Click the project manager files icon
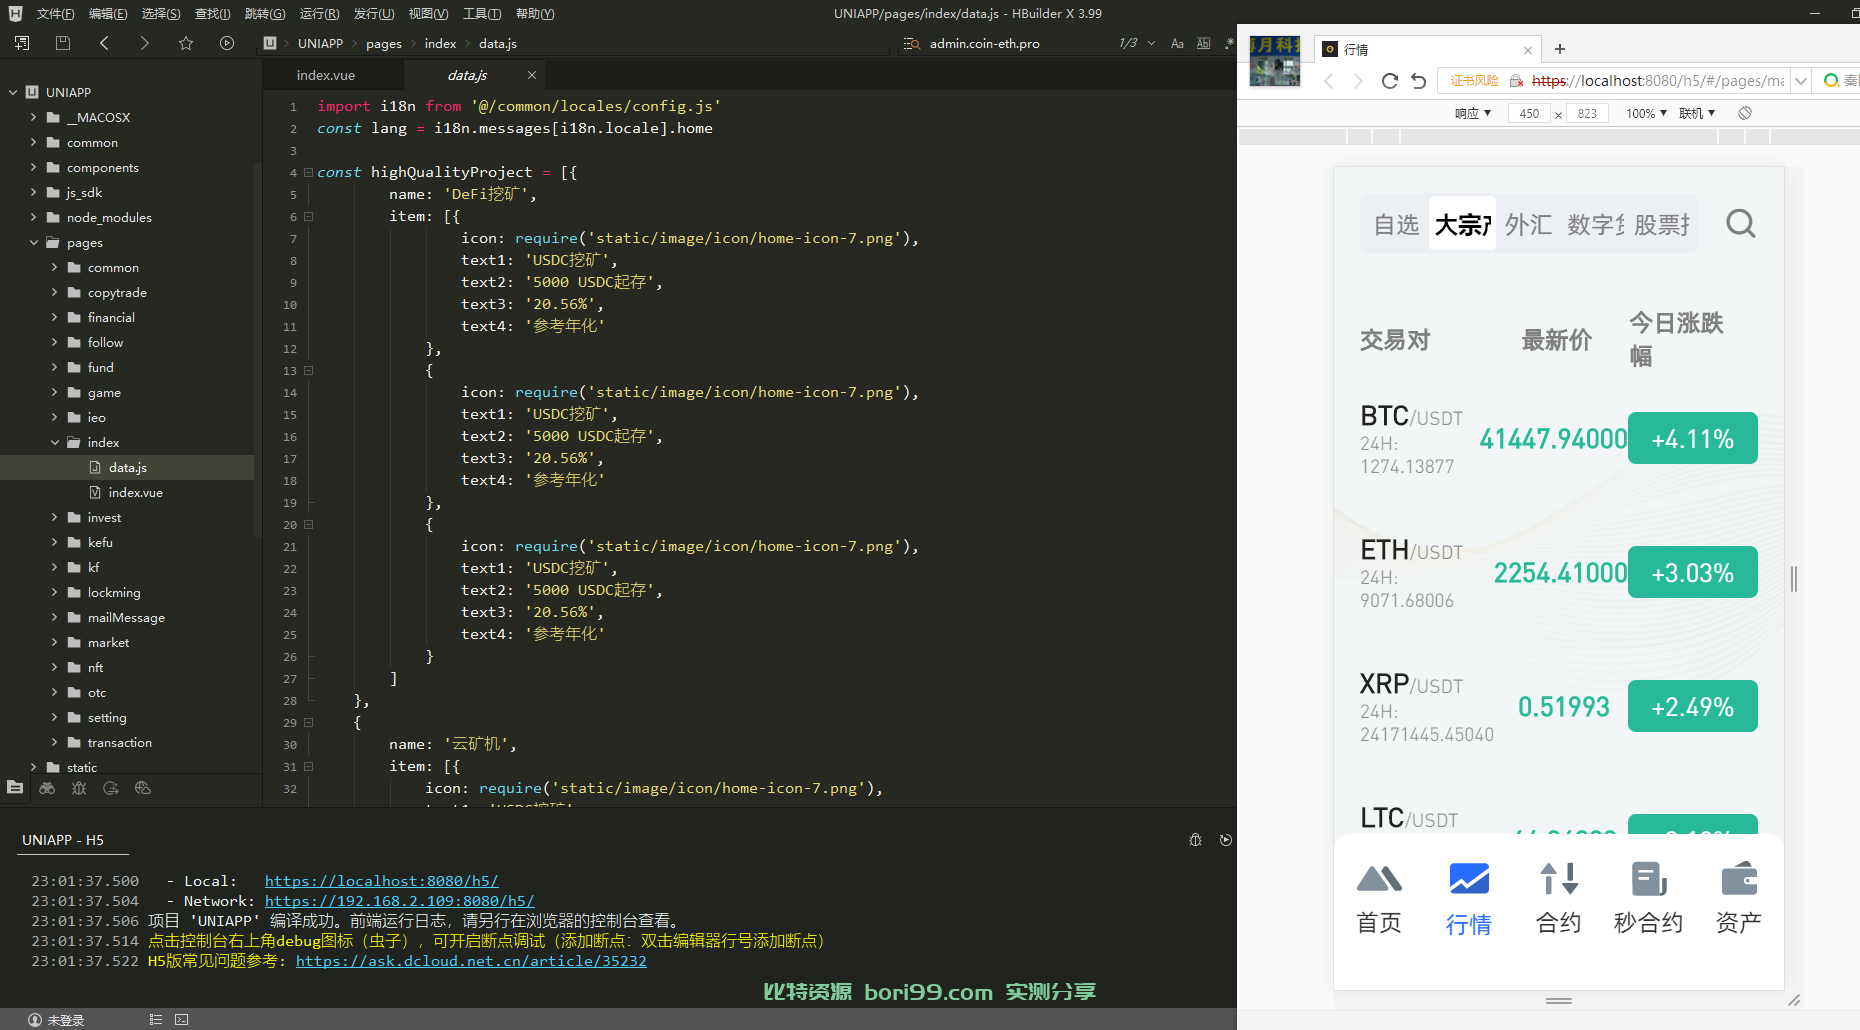 coord(15,788)
